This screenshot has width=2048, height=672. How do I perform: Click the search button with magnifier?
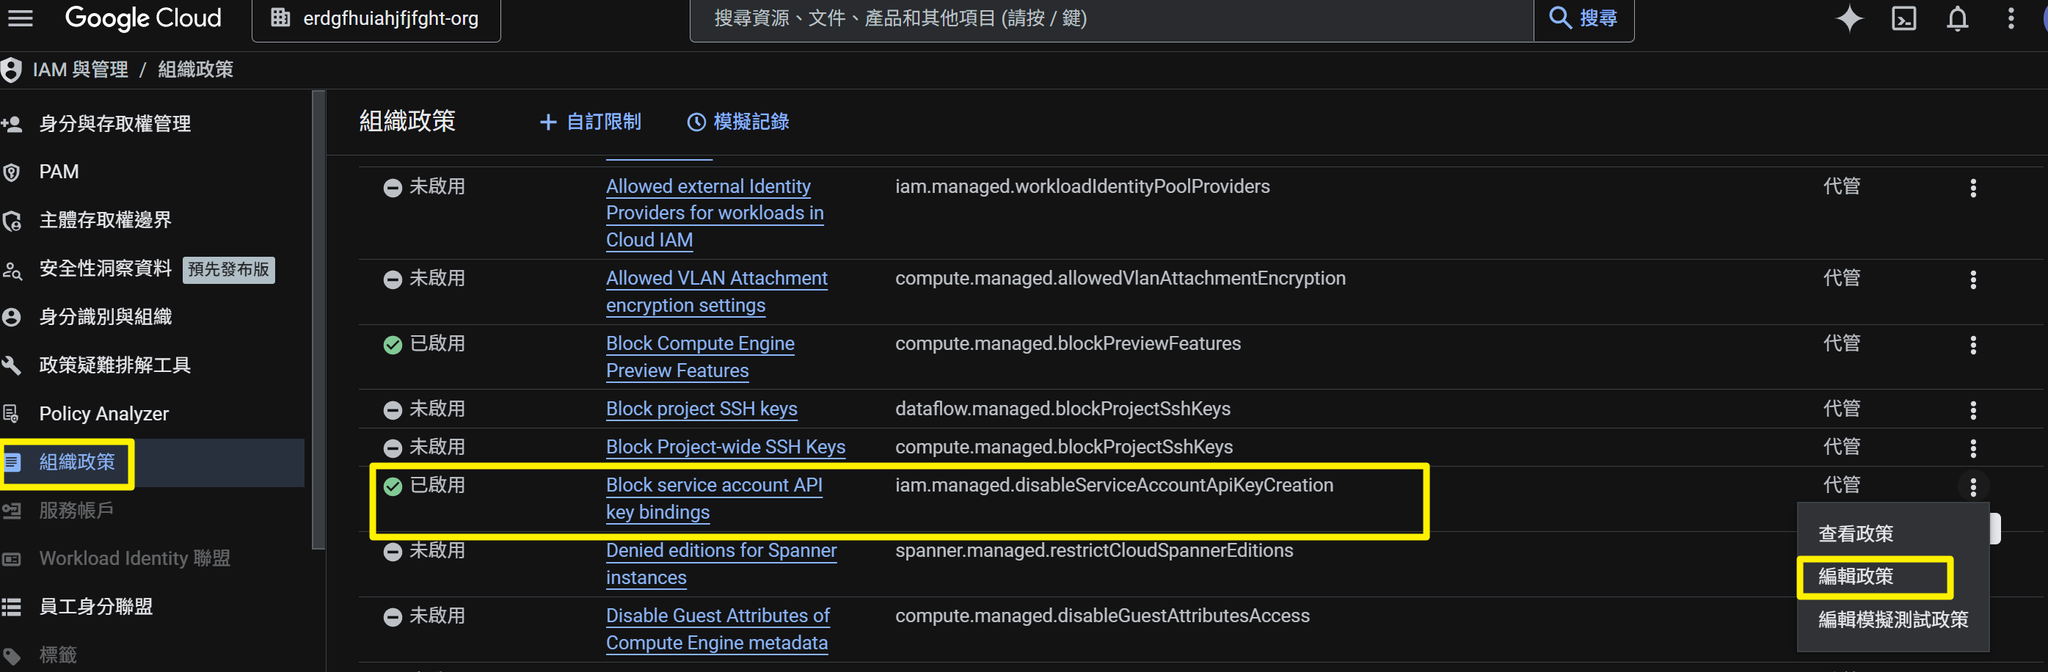coord(1583,18)
